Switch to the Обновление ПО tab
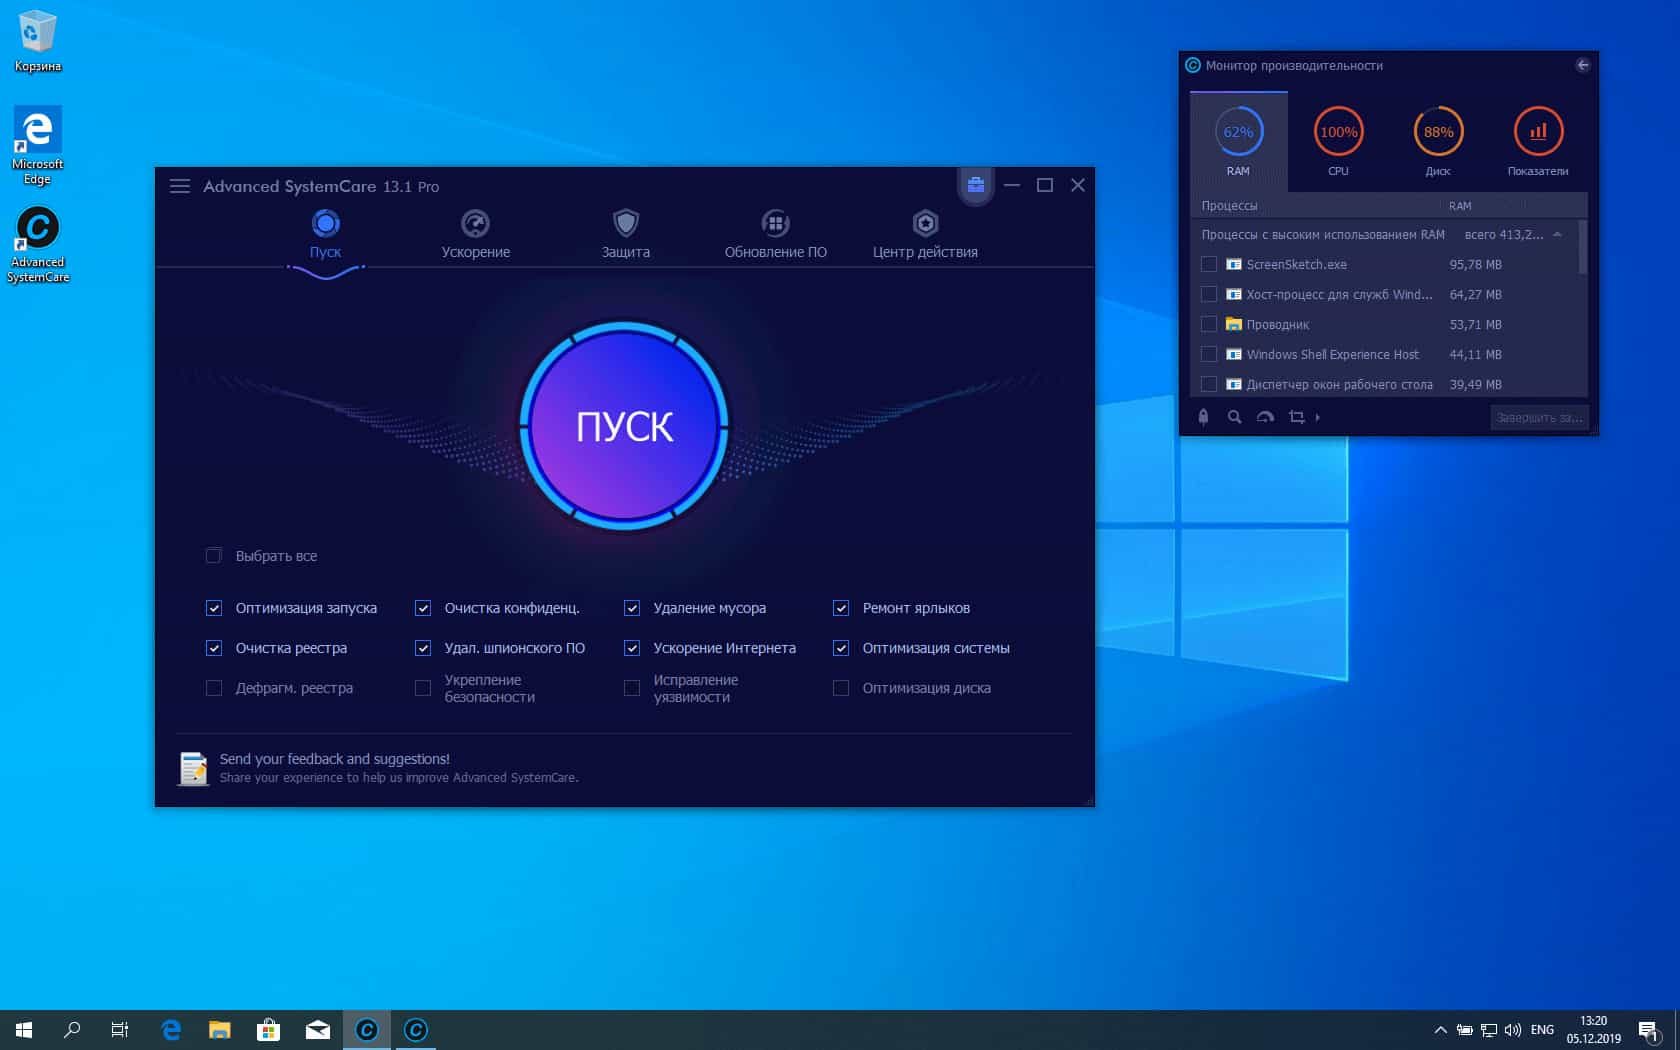Screen dimensions: 1680x1050 (x=775, y=235)
